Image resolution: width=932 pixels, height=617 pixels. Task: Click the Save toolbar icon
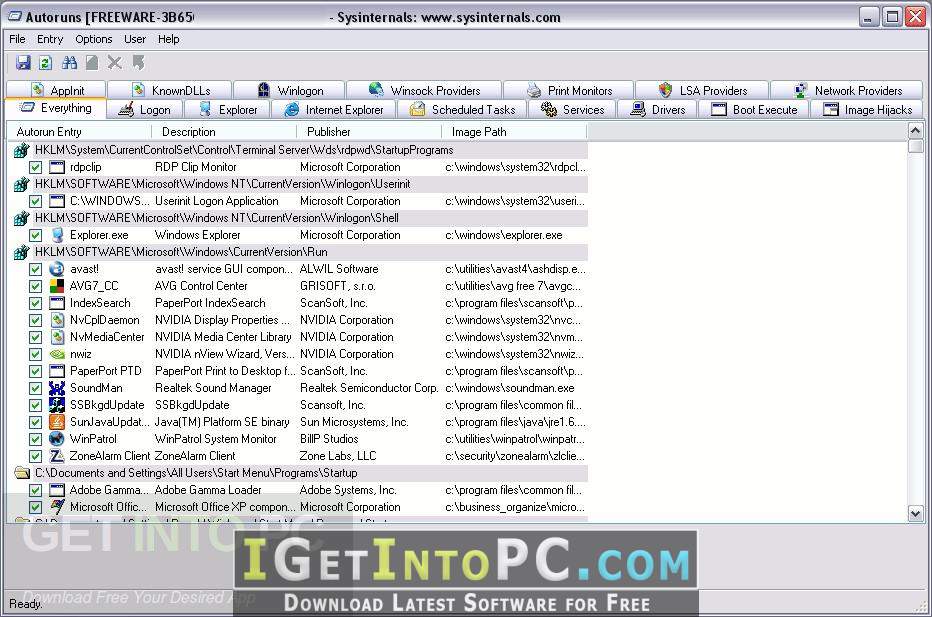pos(23,62)
